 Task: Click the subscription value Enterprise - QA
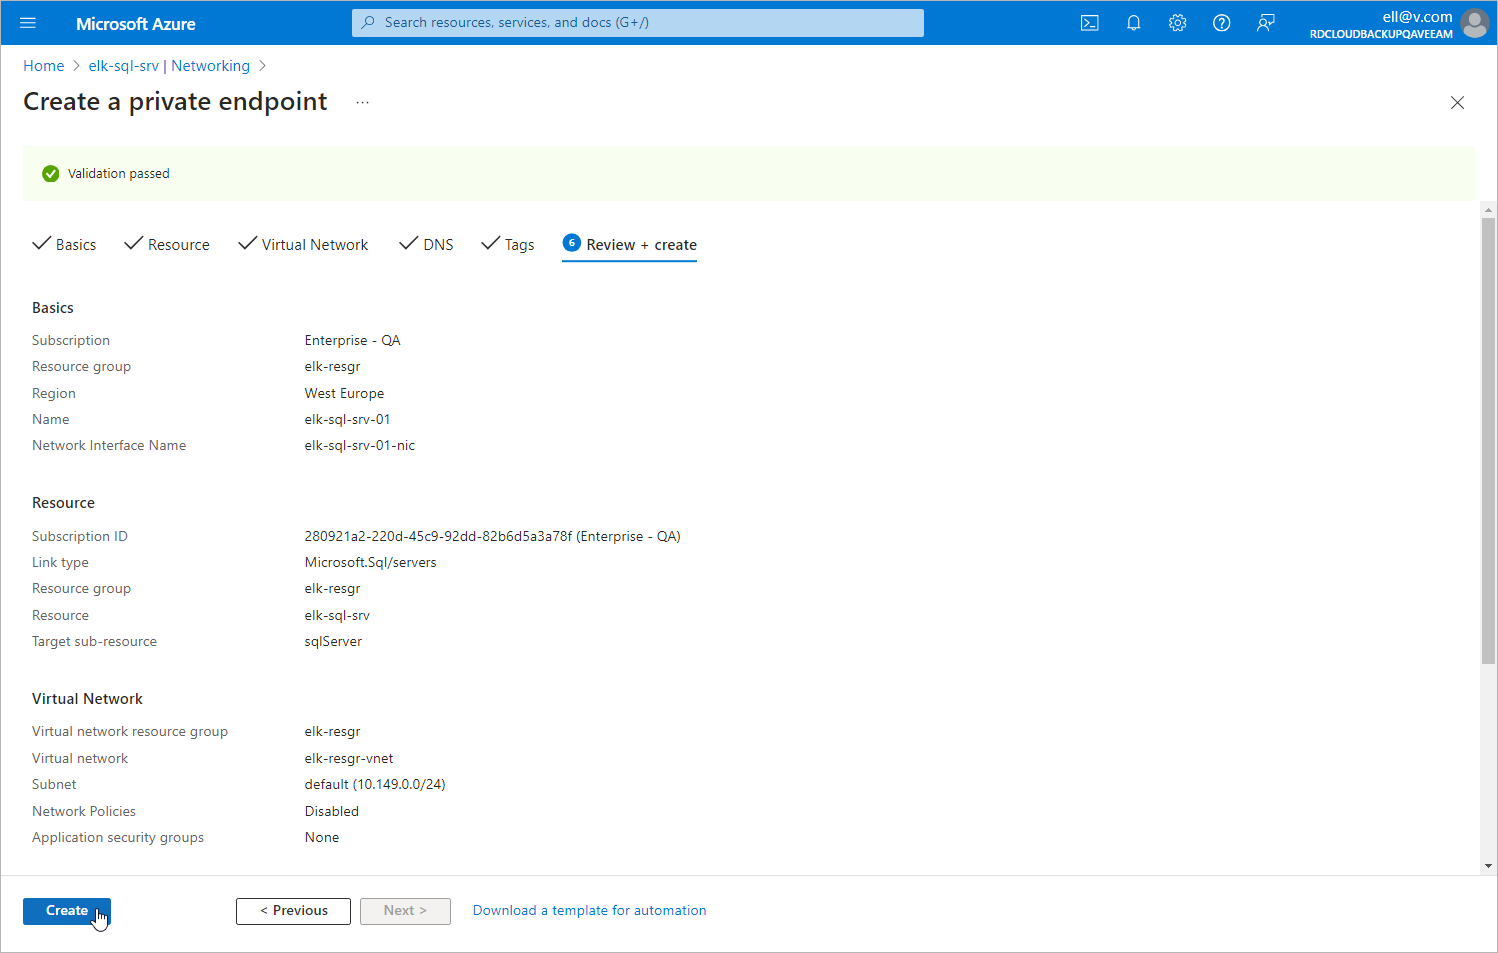352,341
